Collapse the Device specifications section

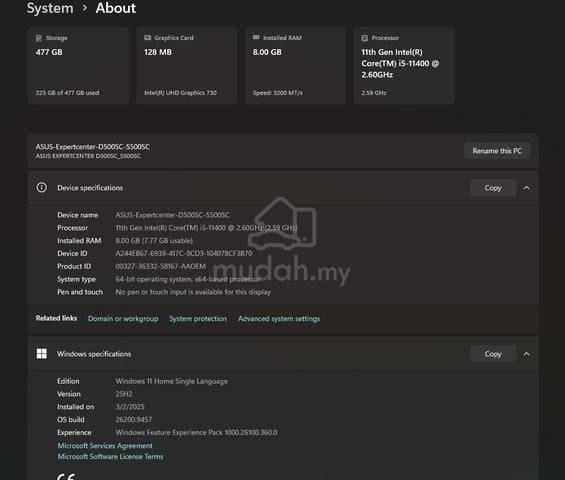pyautogui.click(x=526, y=188)
